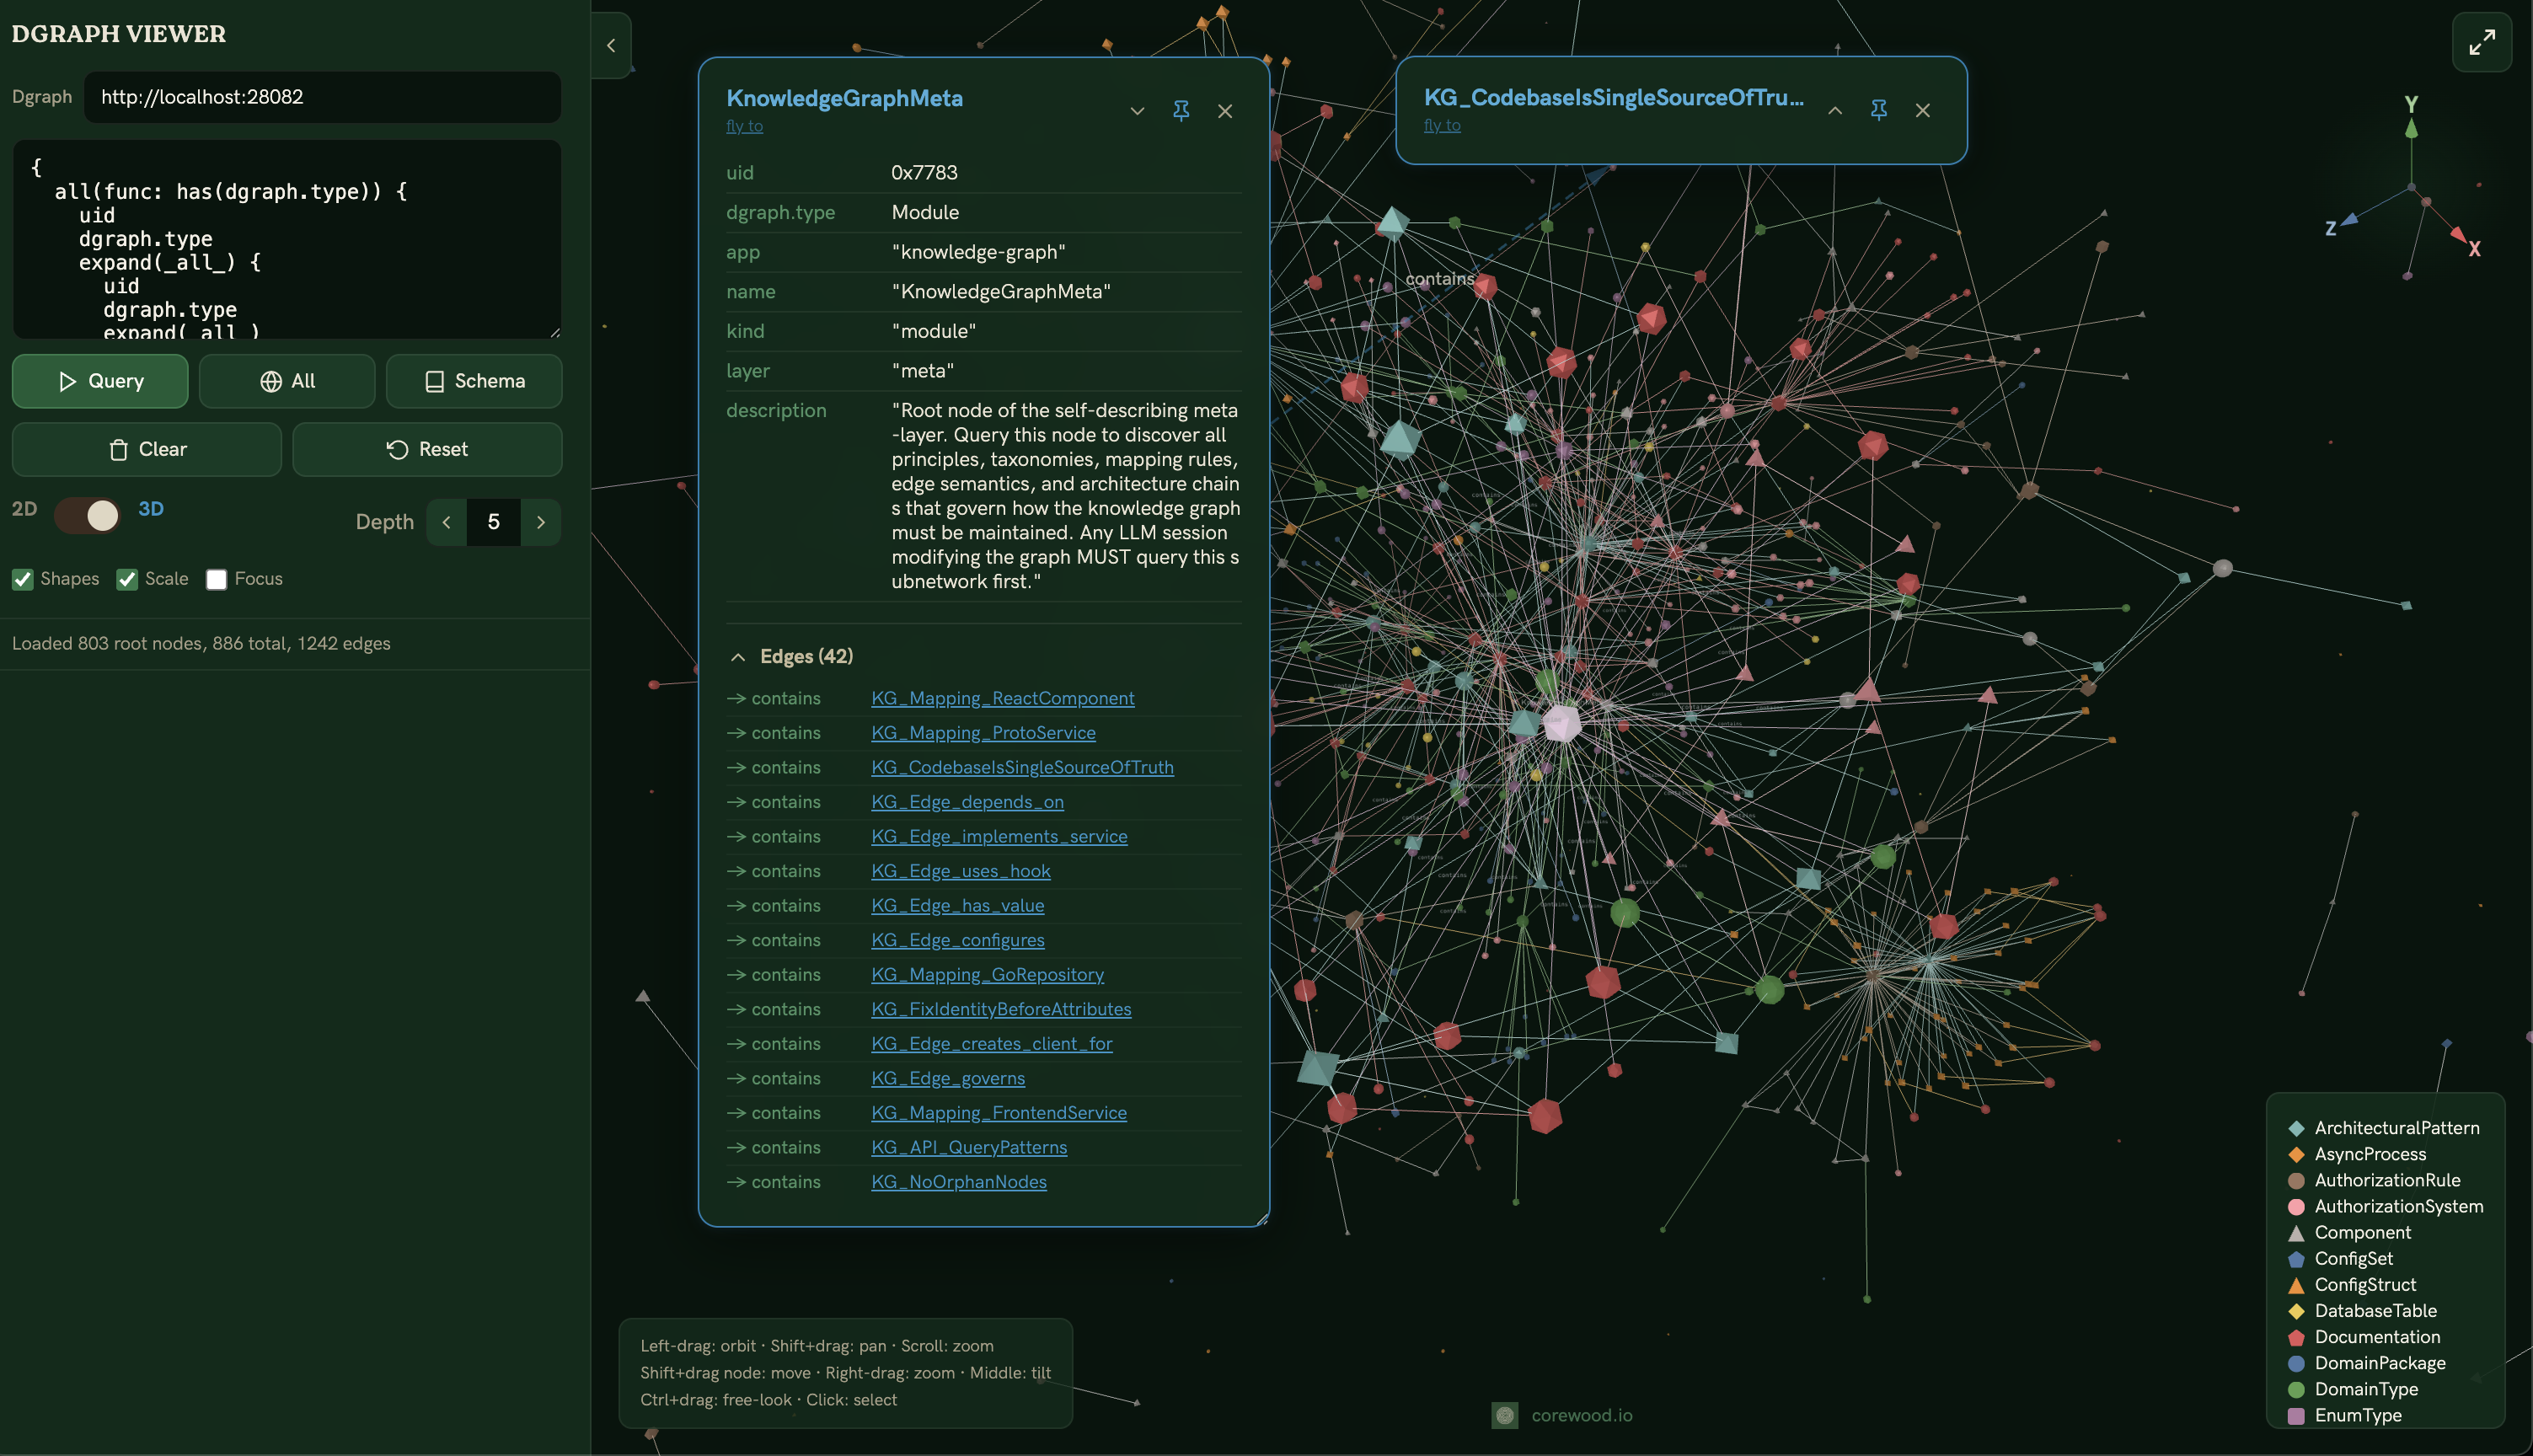Uncheck the Scale checkbox
Screen dimensions: 2533x1456
(x=127, y=579)
